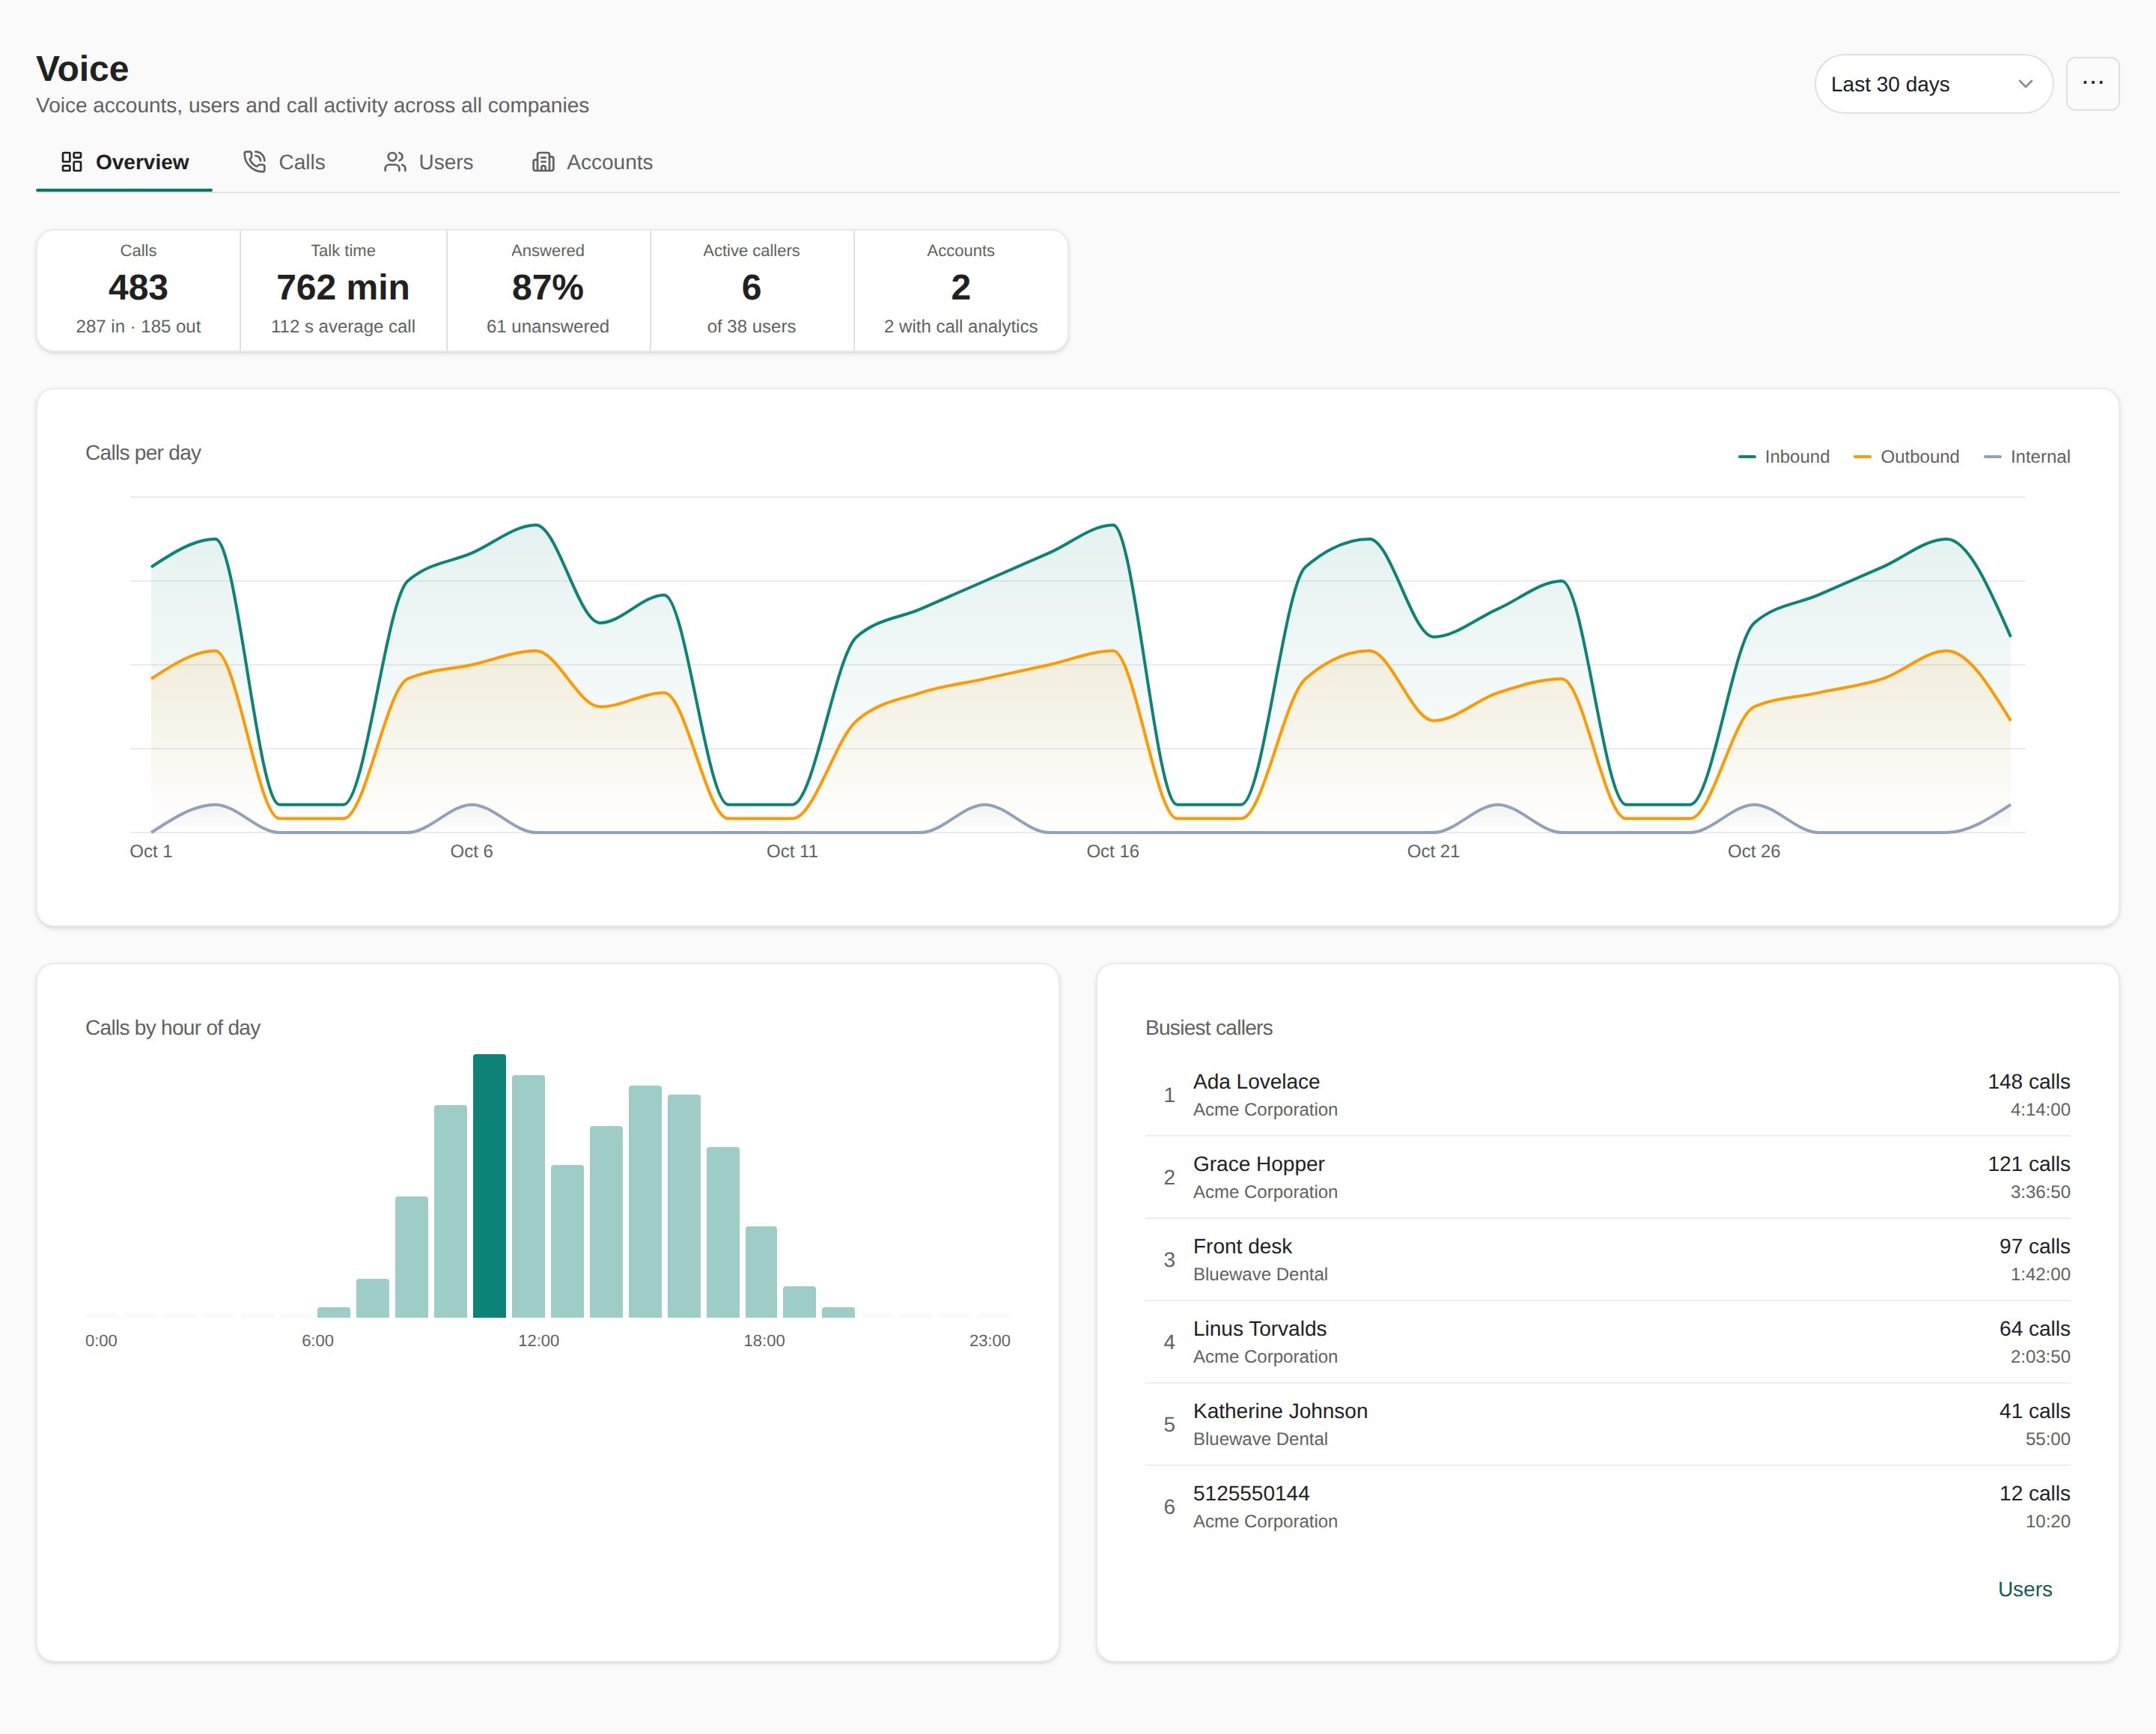
Task: Click the 112 s average call text
Action: point(343,326)
